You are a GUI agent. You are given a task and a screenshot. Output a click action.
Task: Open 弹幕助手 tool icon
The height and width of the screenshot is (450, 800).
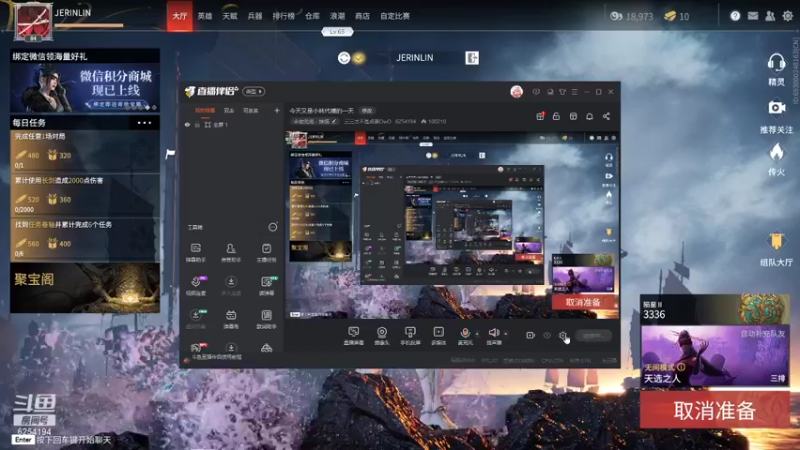pos(195,252)
